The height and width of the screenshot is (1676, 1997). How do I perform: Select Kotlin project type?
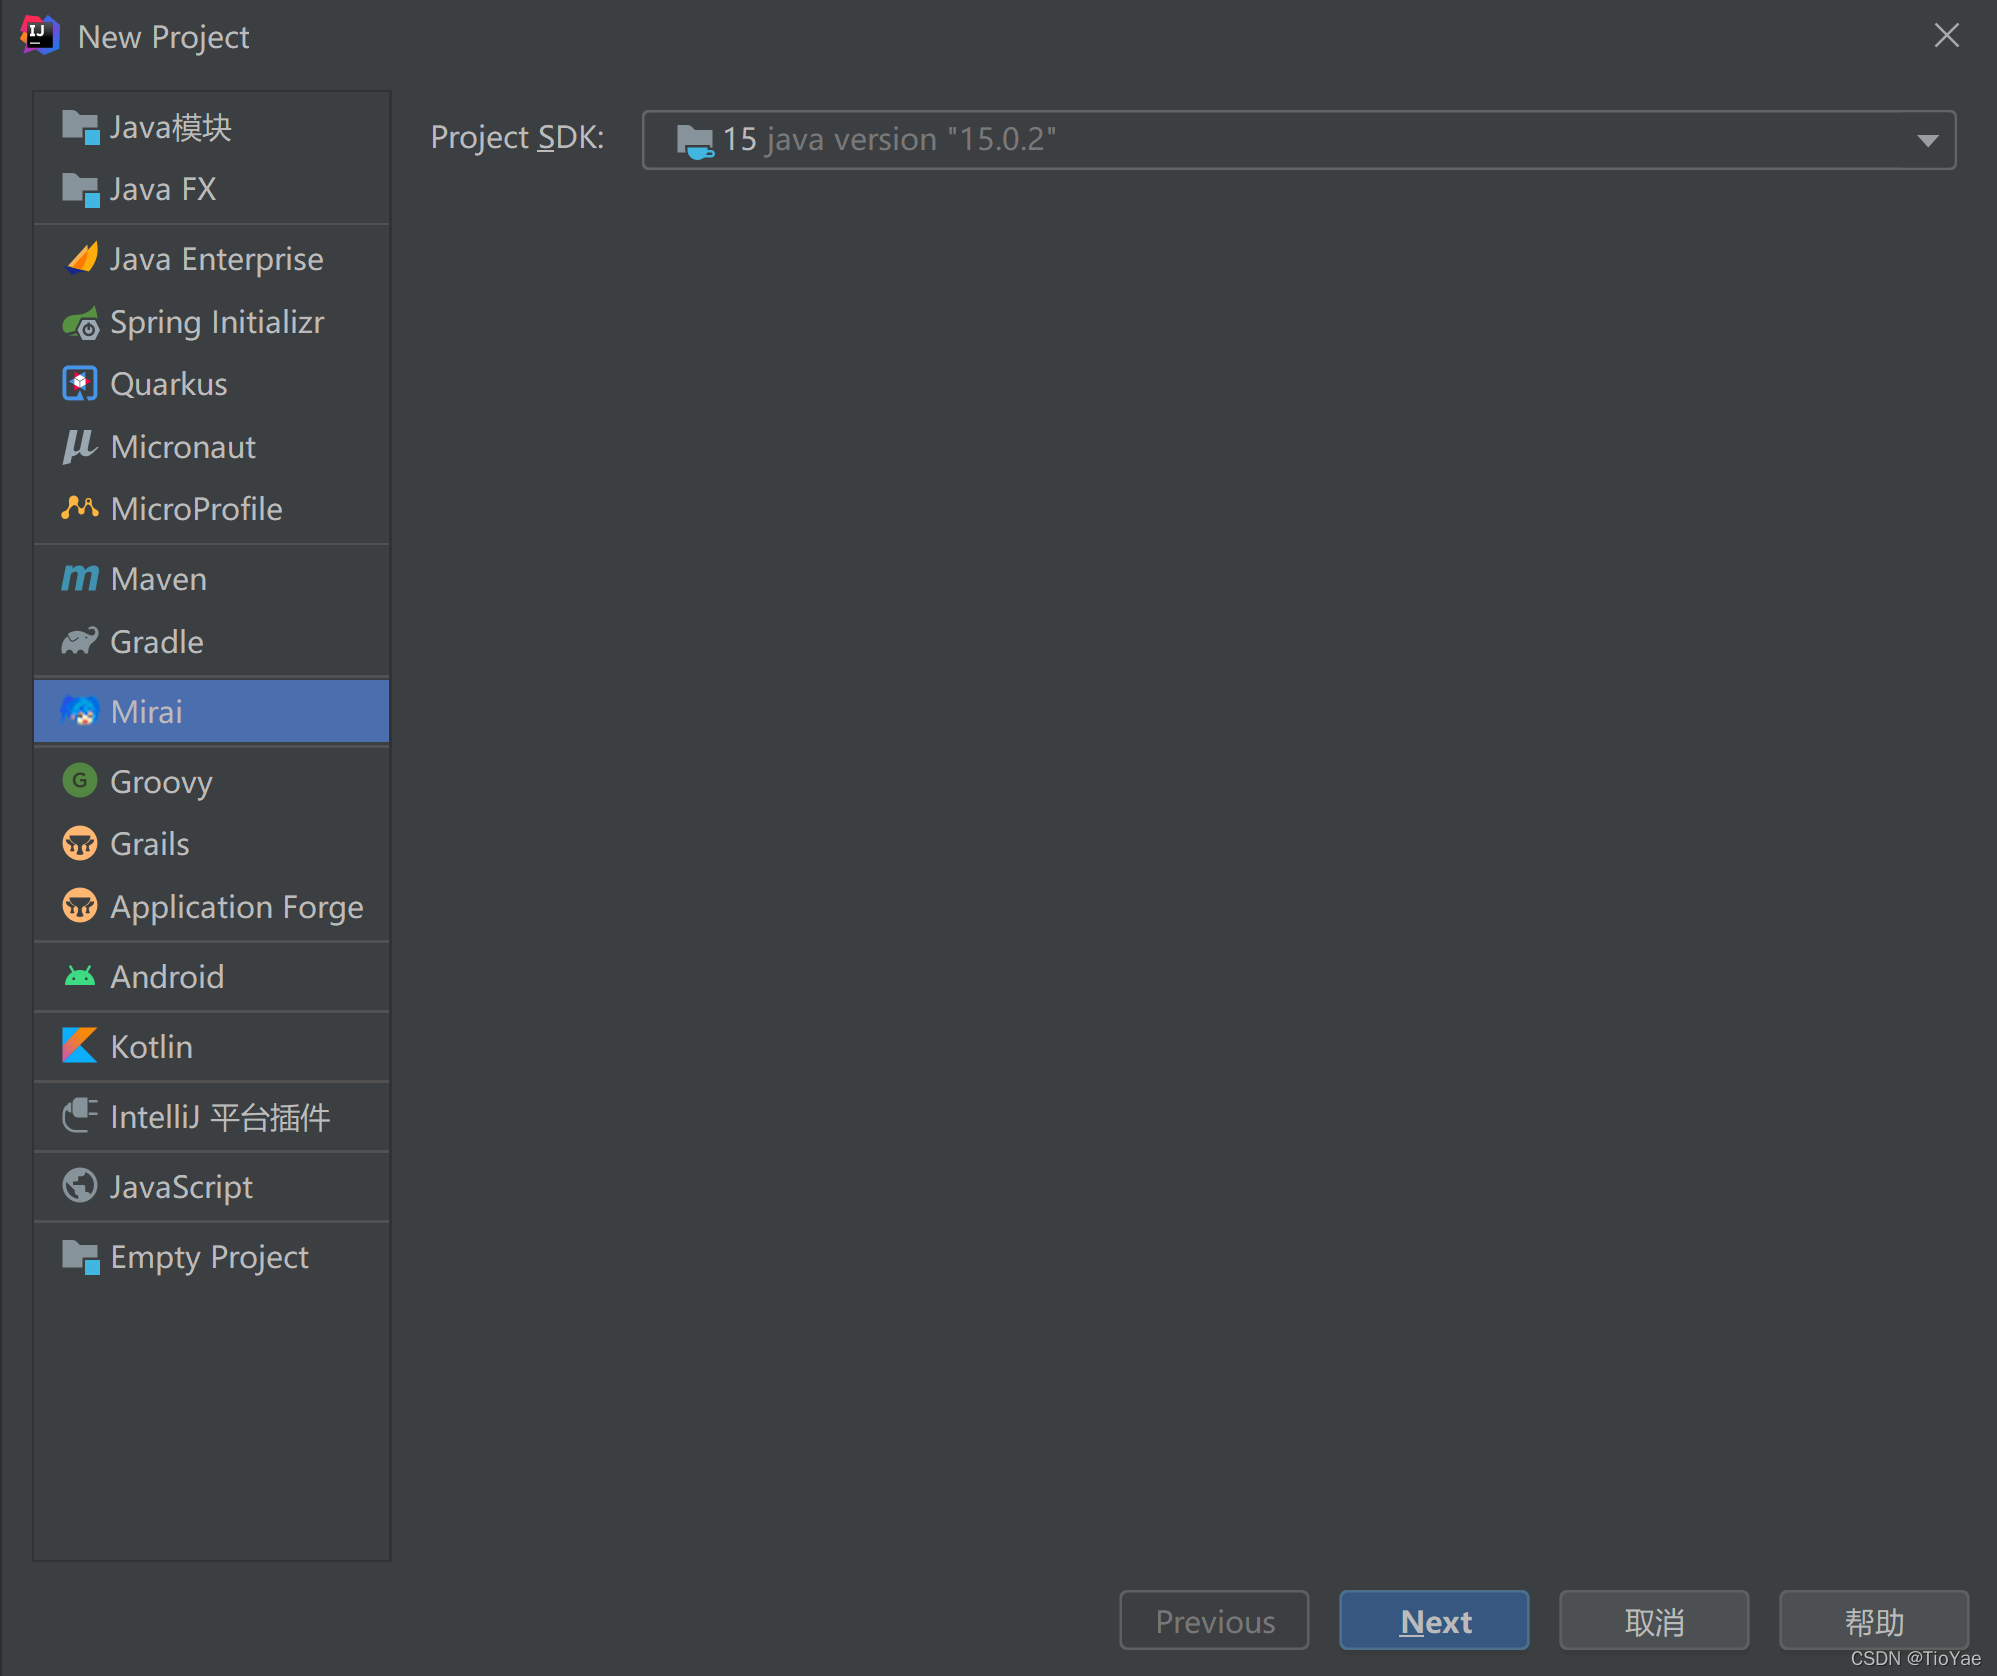[211, 1047]
